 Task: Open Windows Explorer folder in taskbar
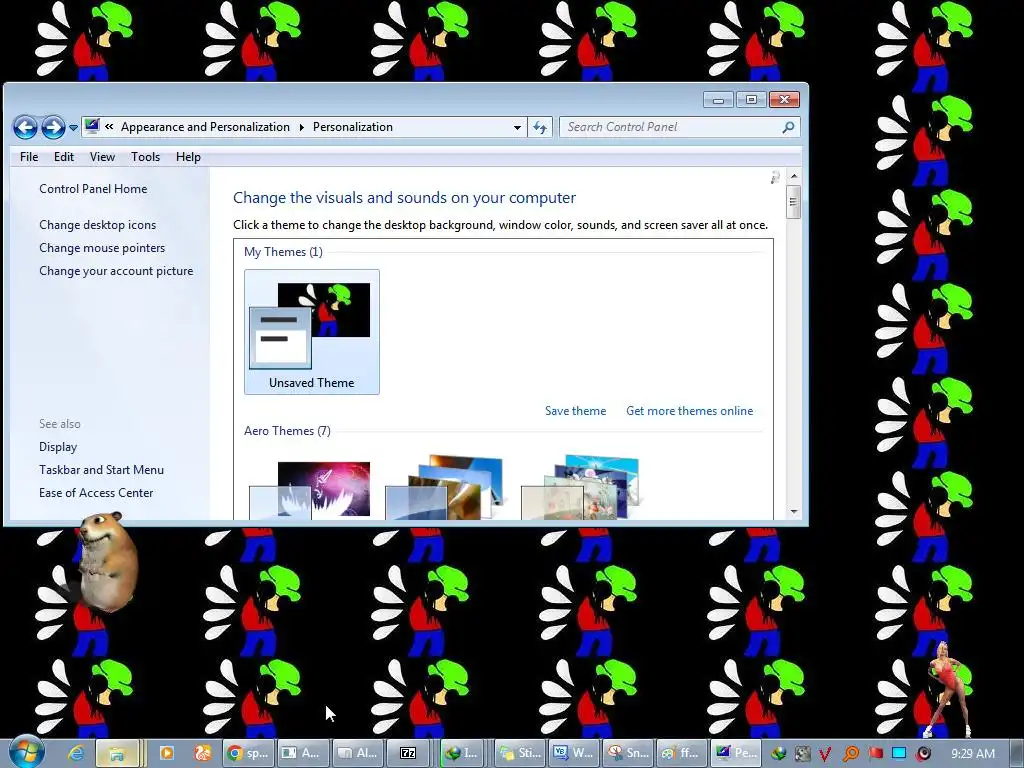117,753
